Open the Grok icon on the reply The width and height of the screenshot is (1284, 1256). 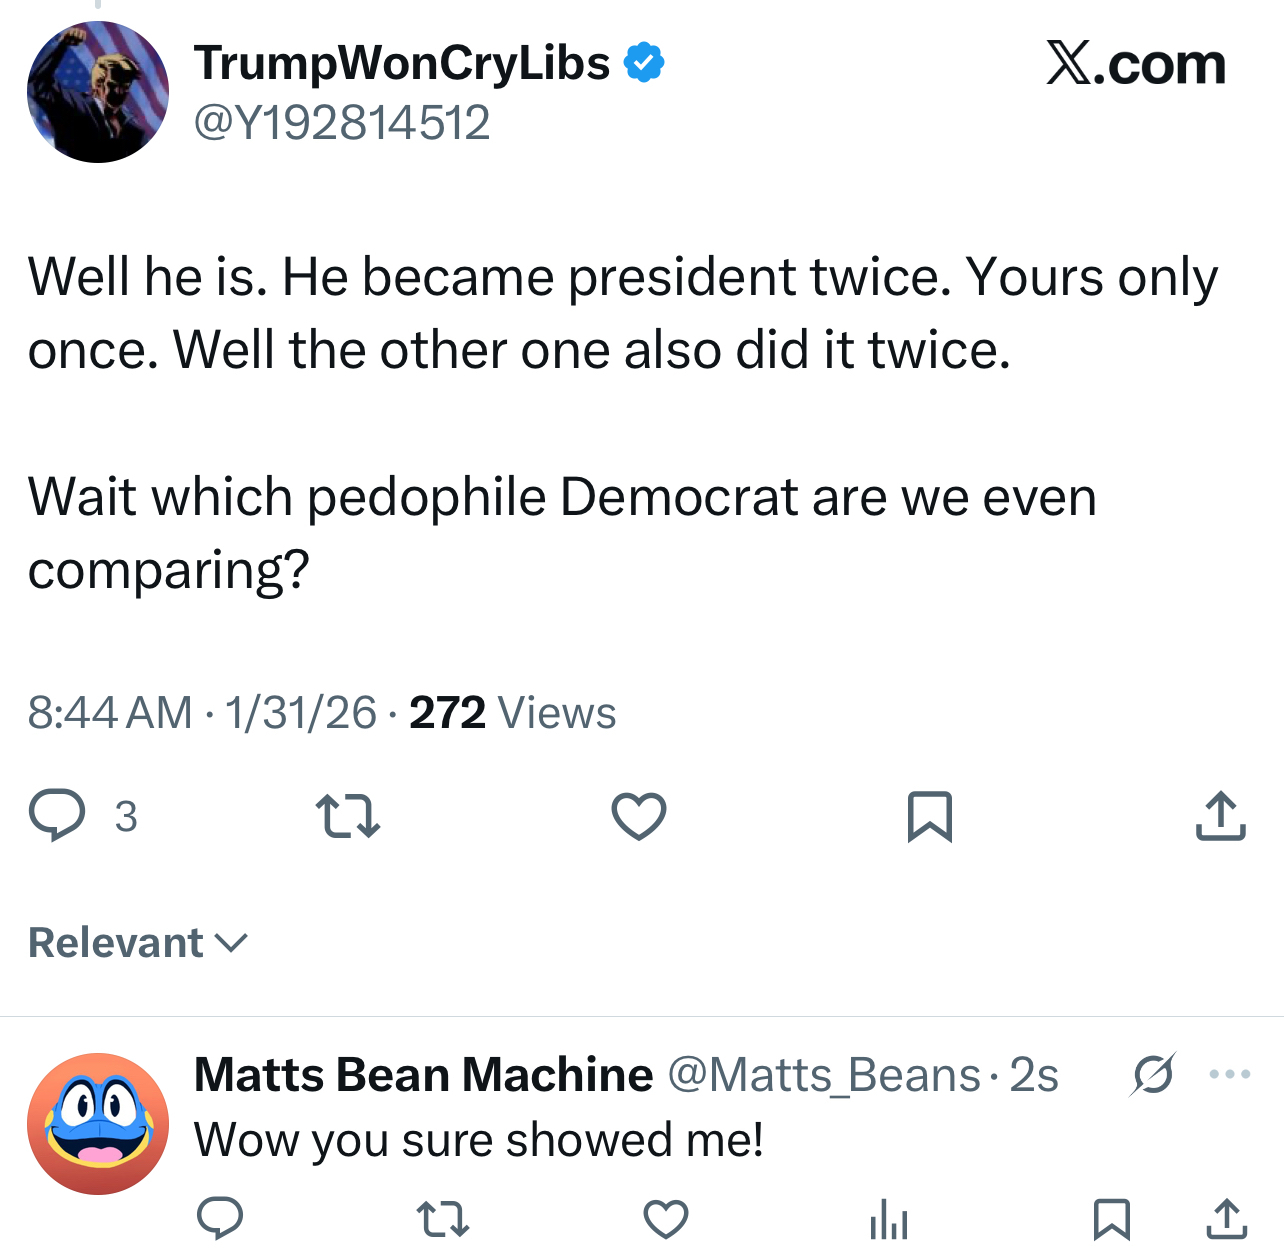click(x=1153, y=1075)
